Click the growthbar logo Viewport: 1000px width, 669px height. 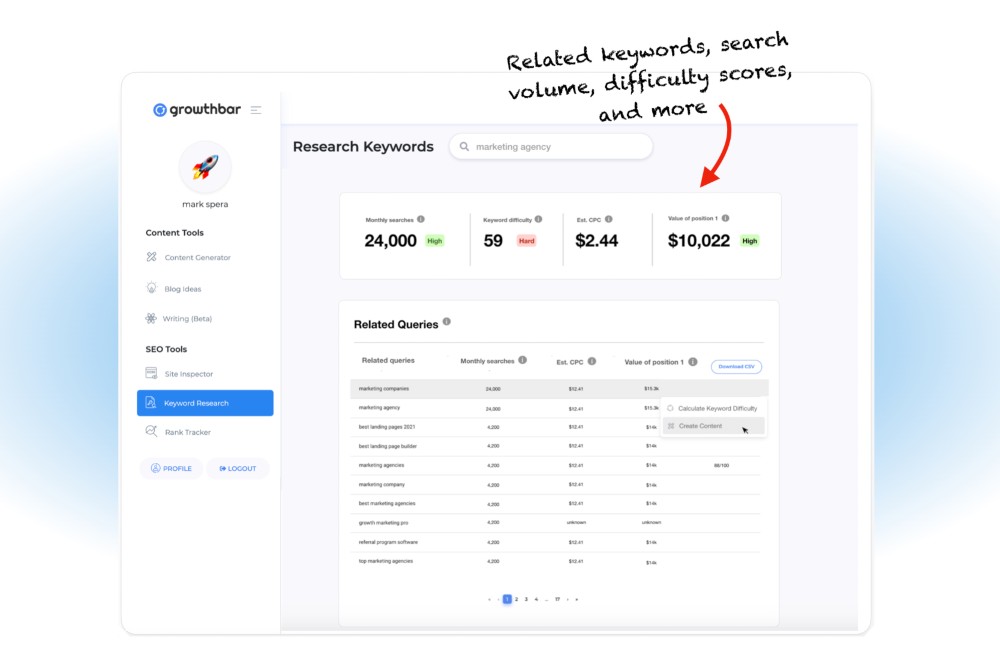click(x=196, y=109)
